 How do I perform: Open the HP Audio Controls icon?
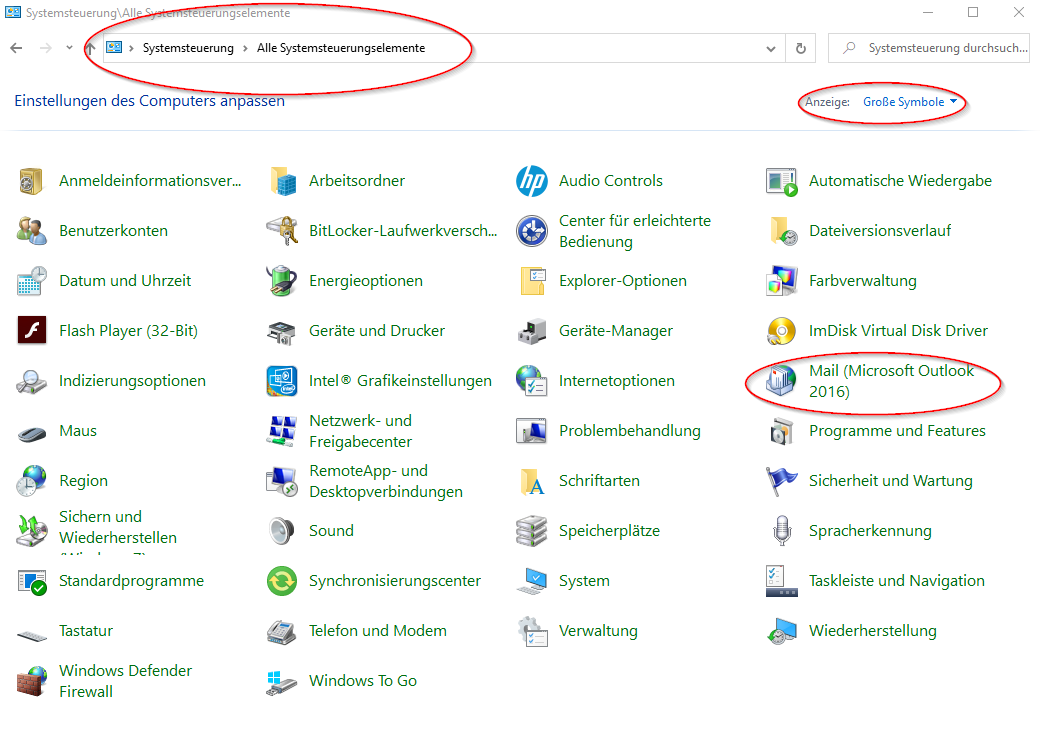point(531,181)
